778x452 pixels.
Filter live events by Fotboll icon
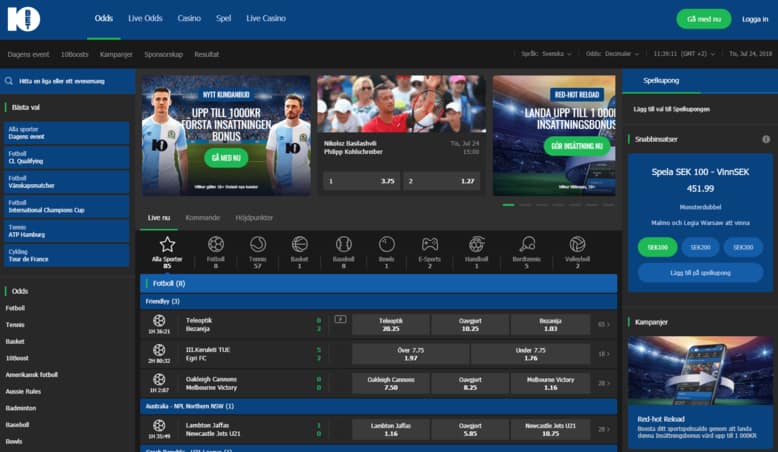(215, 245)
